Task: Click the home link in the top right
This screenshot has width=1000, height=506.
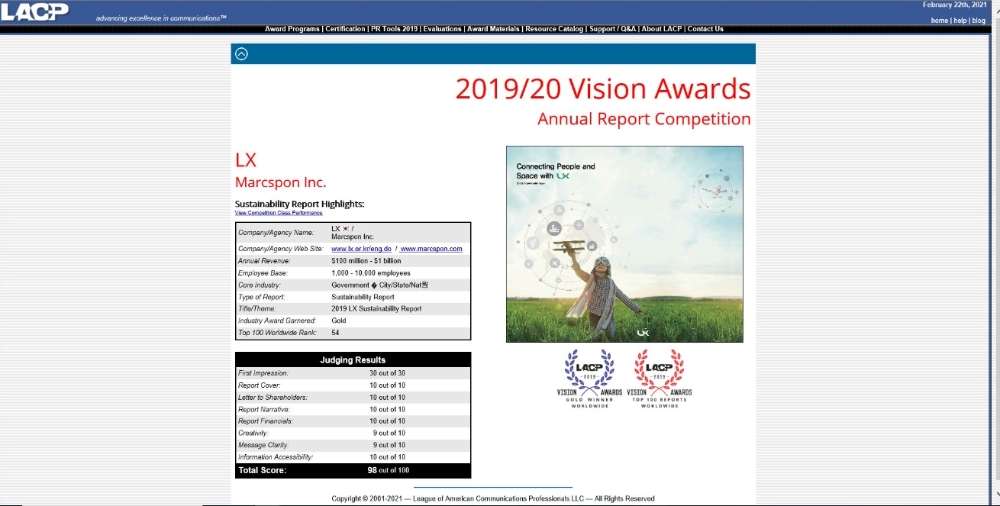Action: tap(939, 20)
